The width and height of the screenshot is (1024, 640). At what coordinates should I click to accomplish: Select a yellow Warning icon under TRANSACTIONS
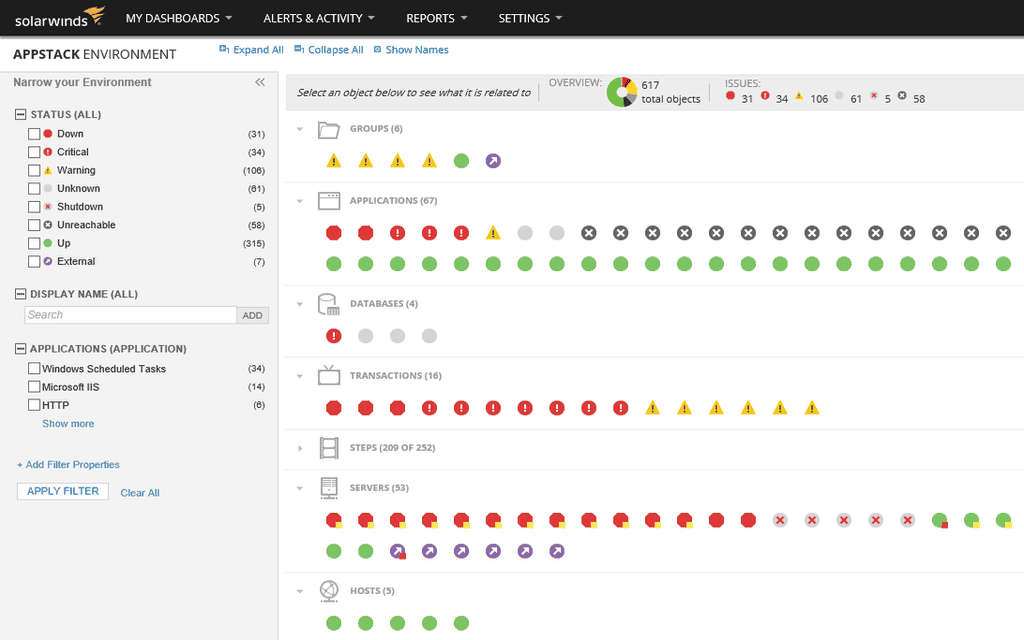(x=652, y=407)
